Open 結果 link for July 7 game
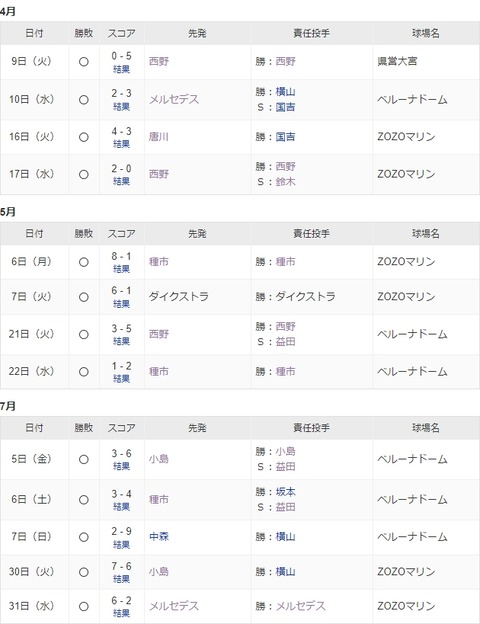The width and height of the screenshot is (480, 624). pos(121,545)
